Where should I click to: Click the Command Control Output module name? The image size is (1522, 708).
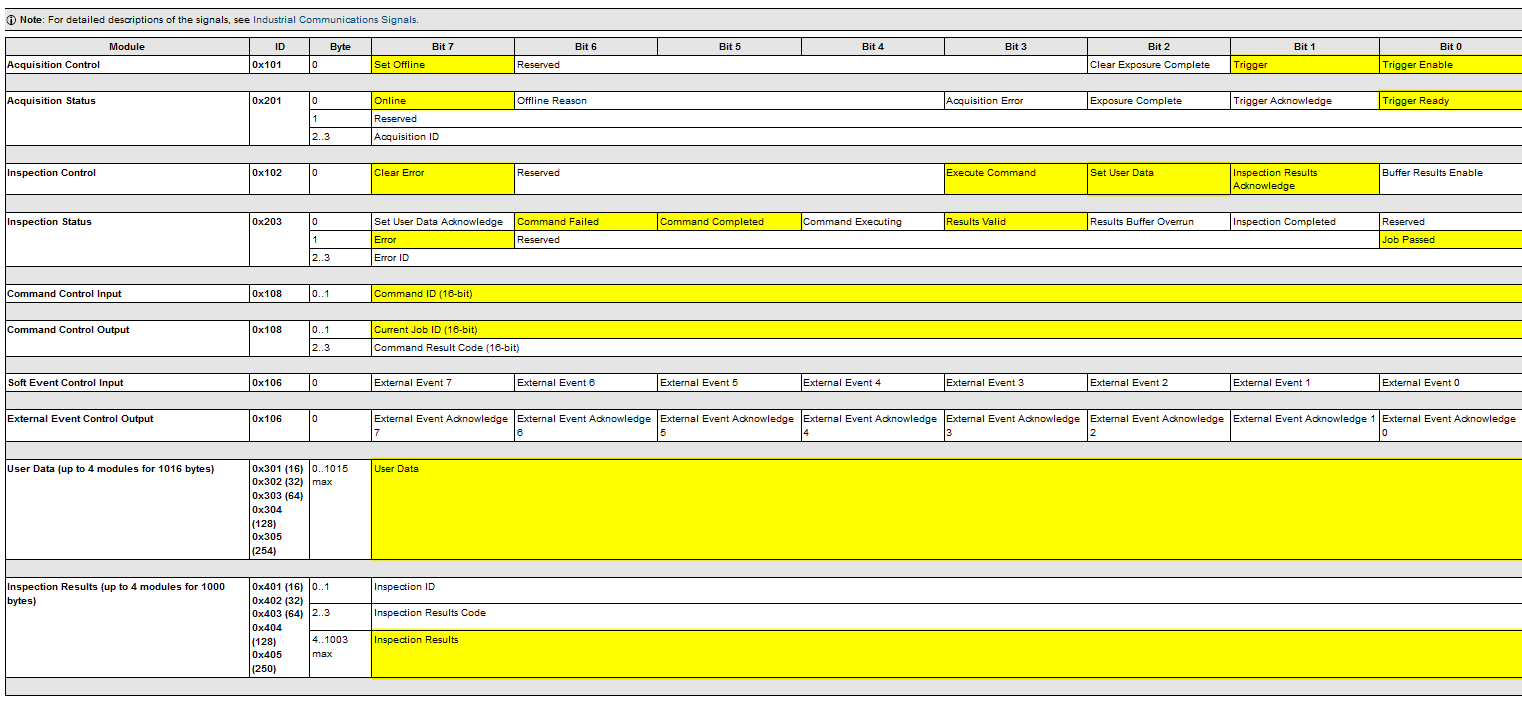click(68, 330)
